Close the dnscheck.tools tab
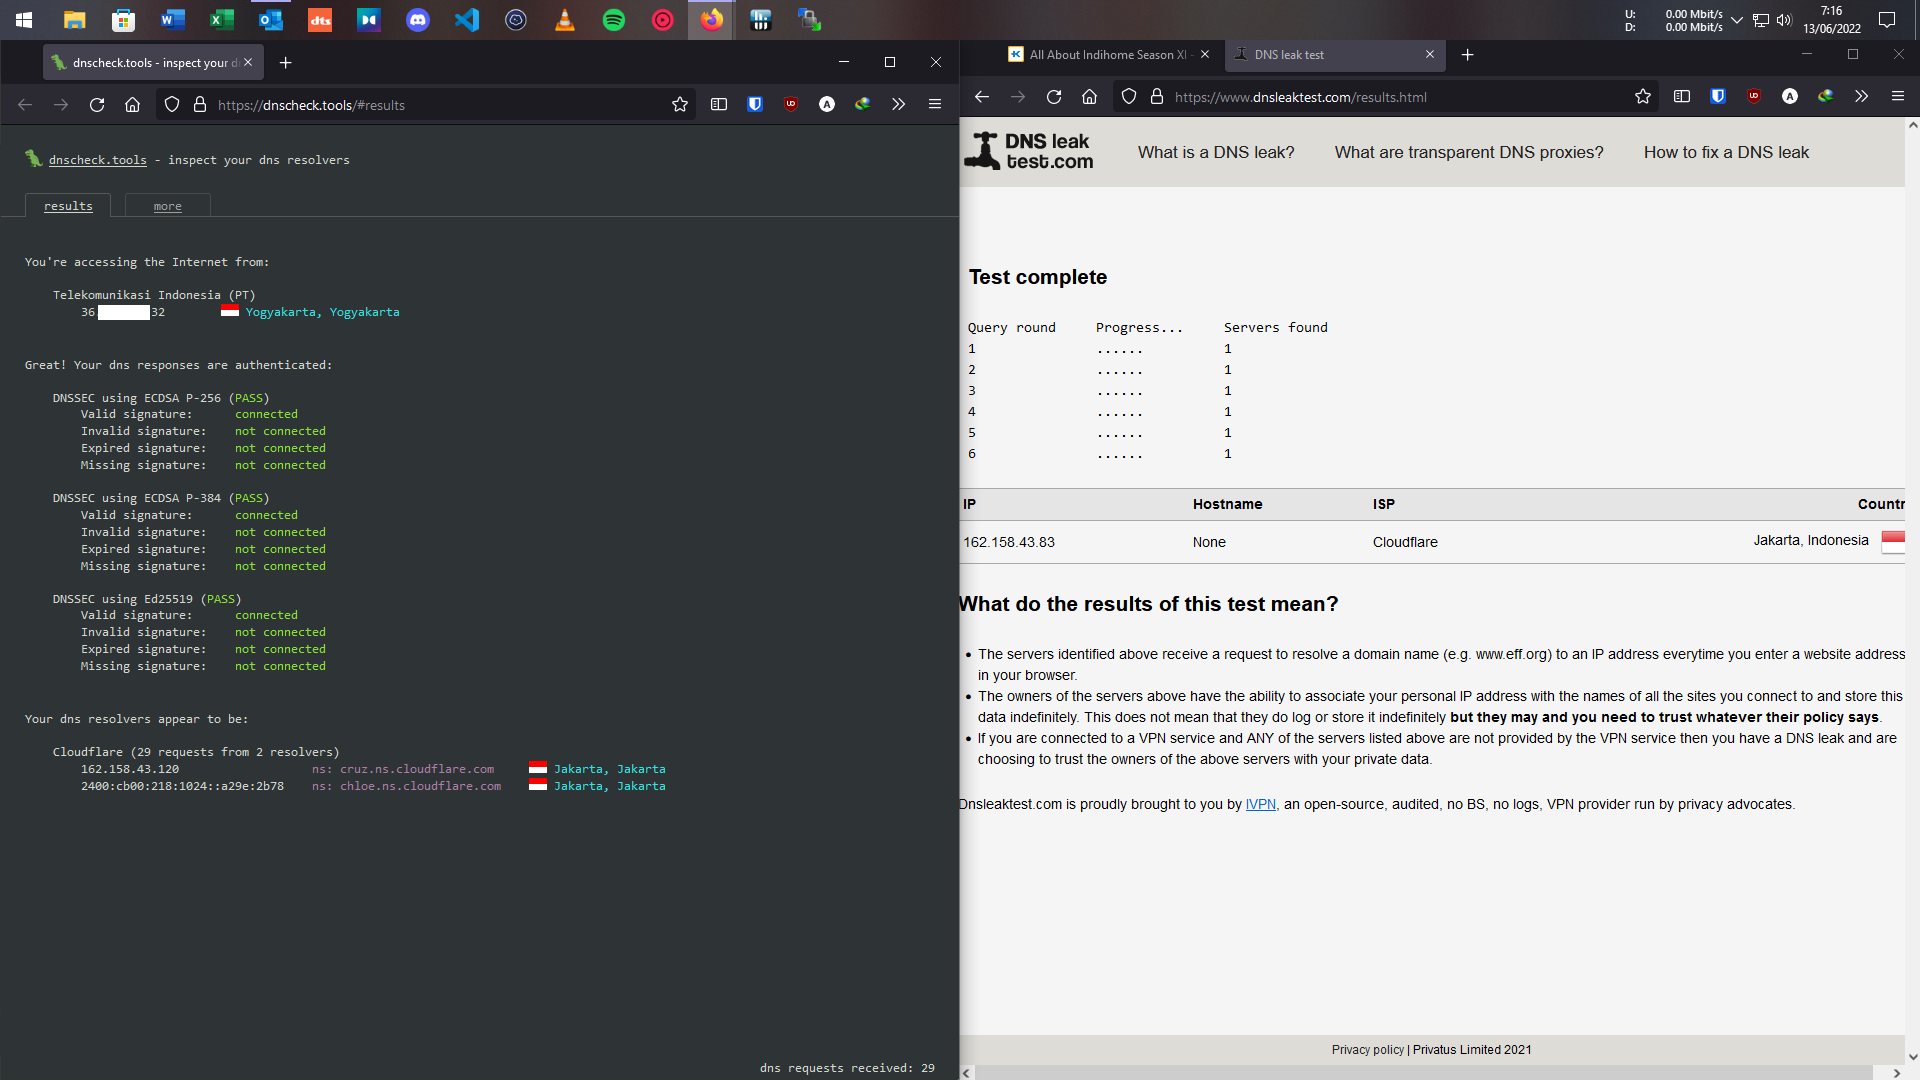Screen dimensions: 1920x1080 click(248, 62)
